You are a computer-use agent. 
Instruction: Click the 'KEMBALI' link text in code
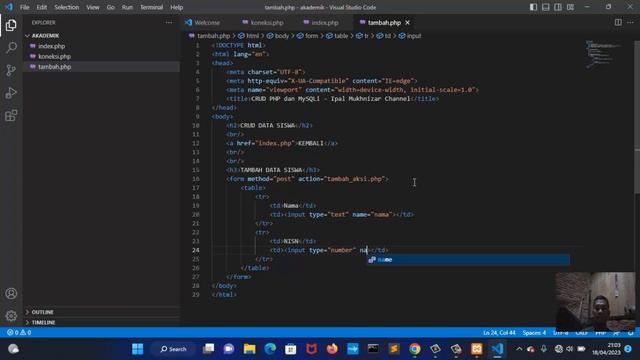click(x=311, y=143)
